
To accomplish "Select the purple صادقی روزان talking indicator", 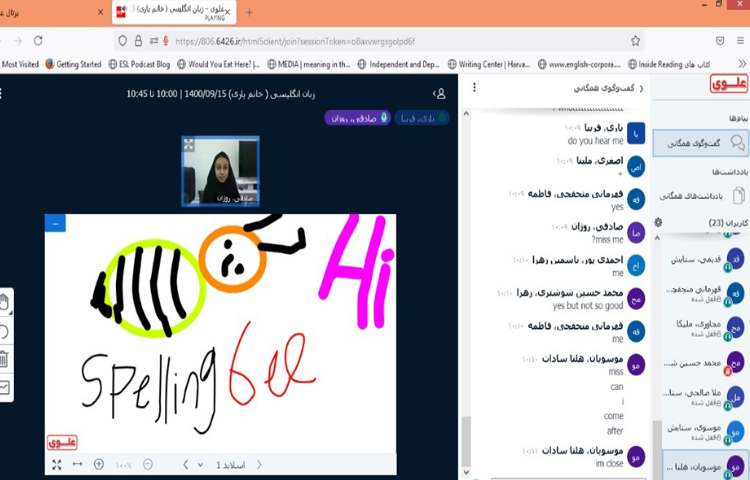I will [x=358, y=118].
